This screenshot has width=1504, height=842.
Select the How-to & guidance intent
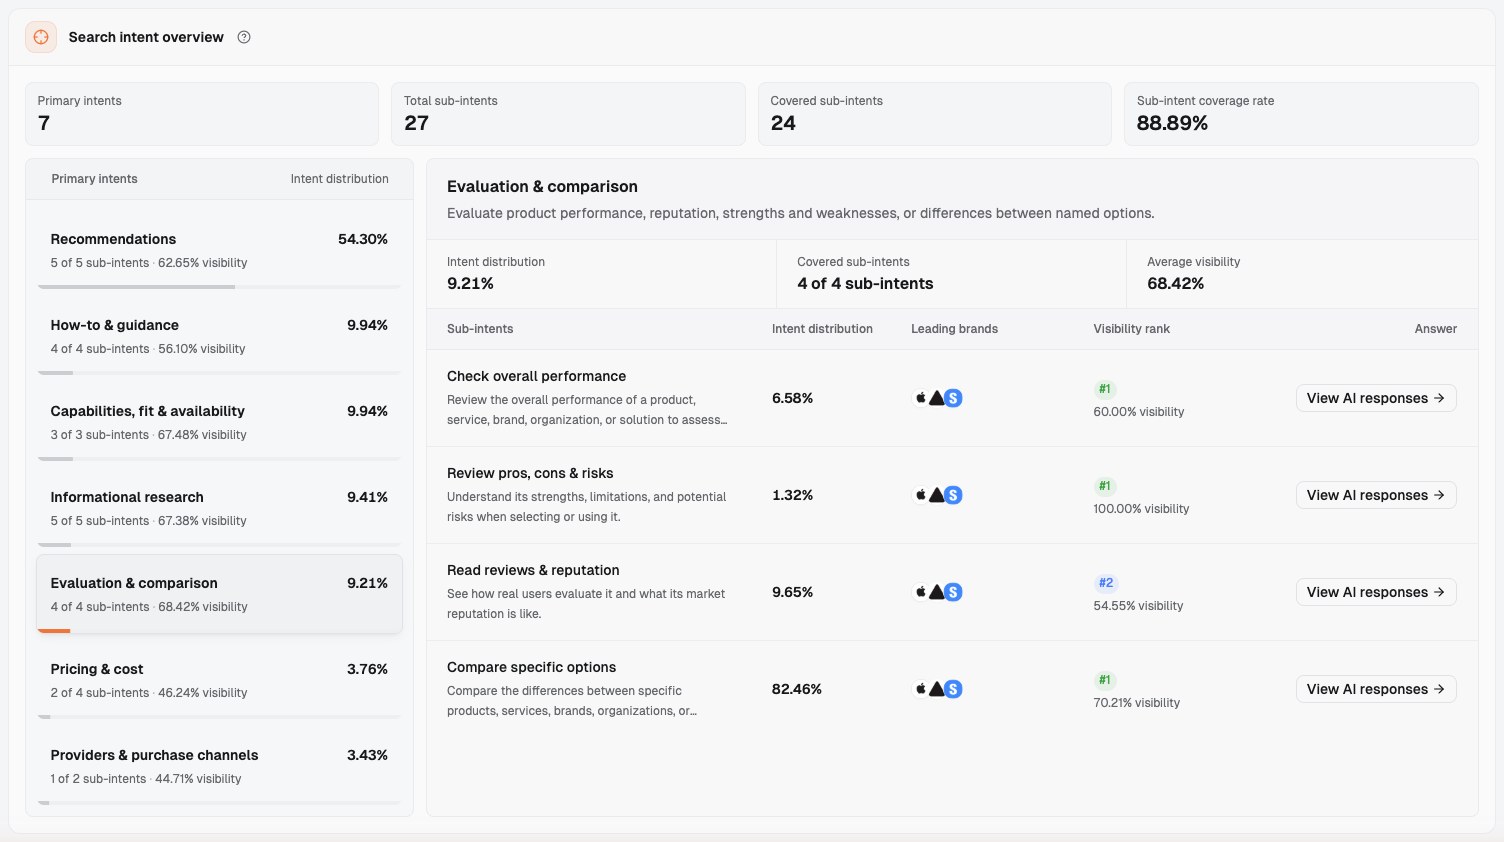(219, 336)
